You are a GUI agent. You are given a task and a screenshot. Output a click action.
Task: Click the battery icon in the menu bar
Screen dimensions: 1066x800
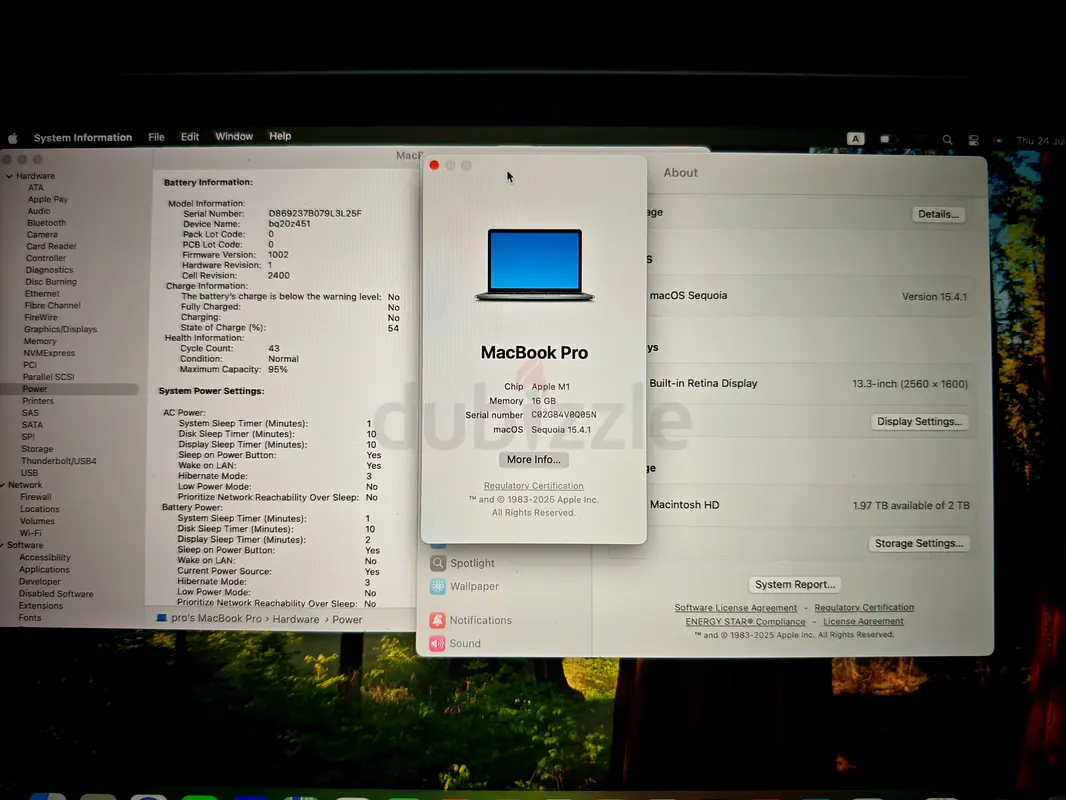click(887, 139)
